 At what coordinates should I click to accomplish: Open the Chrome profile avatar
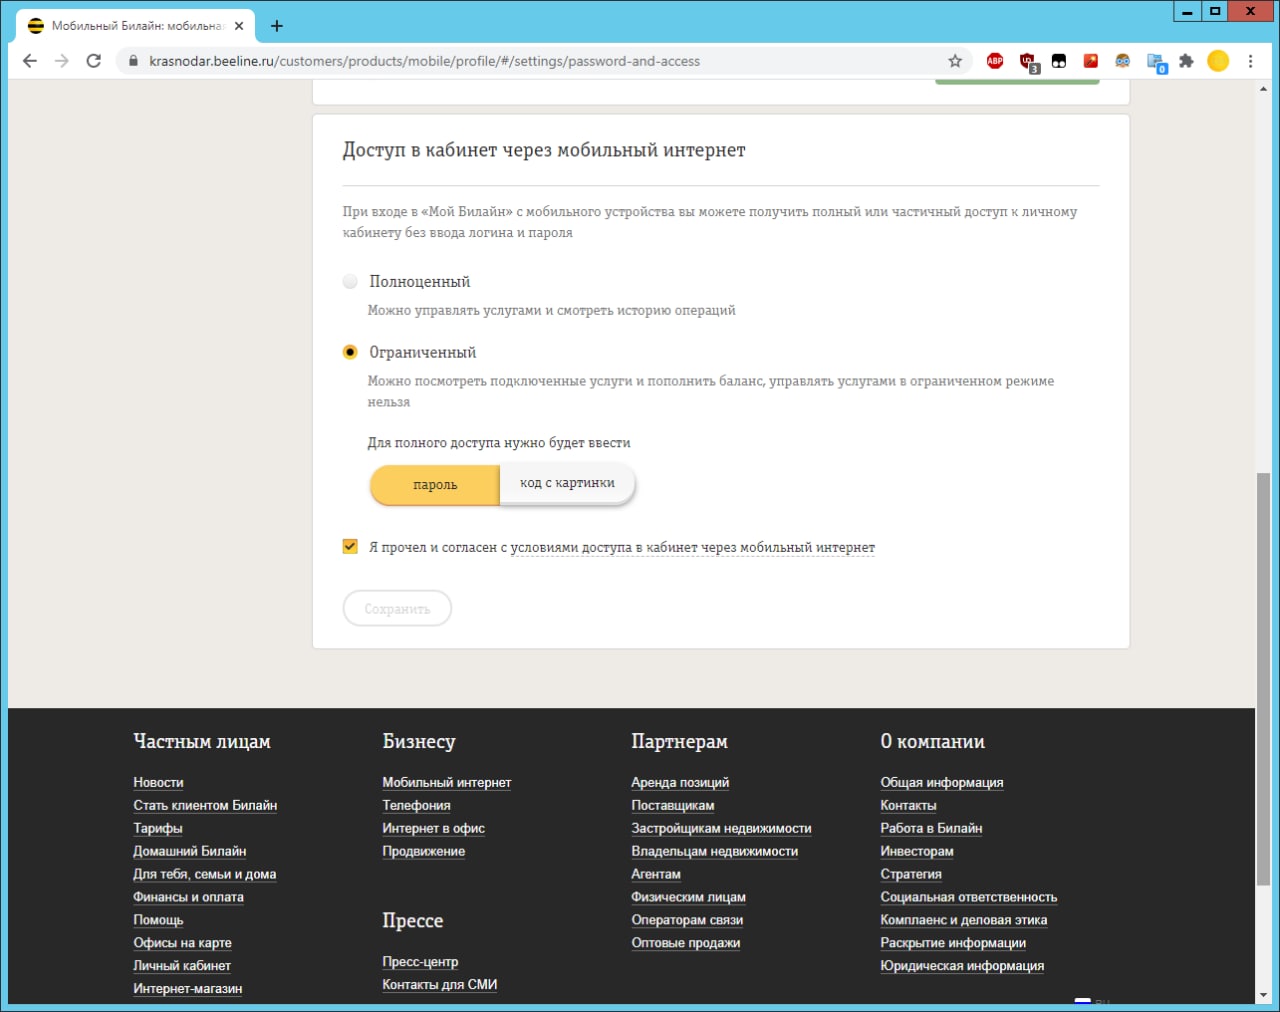pyautogui.click(x=1218, y=61)
